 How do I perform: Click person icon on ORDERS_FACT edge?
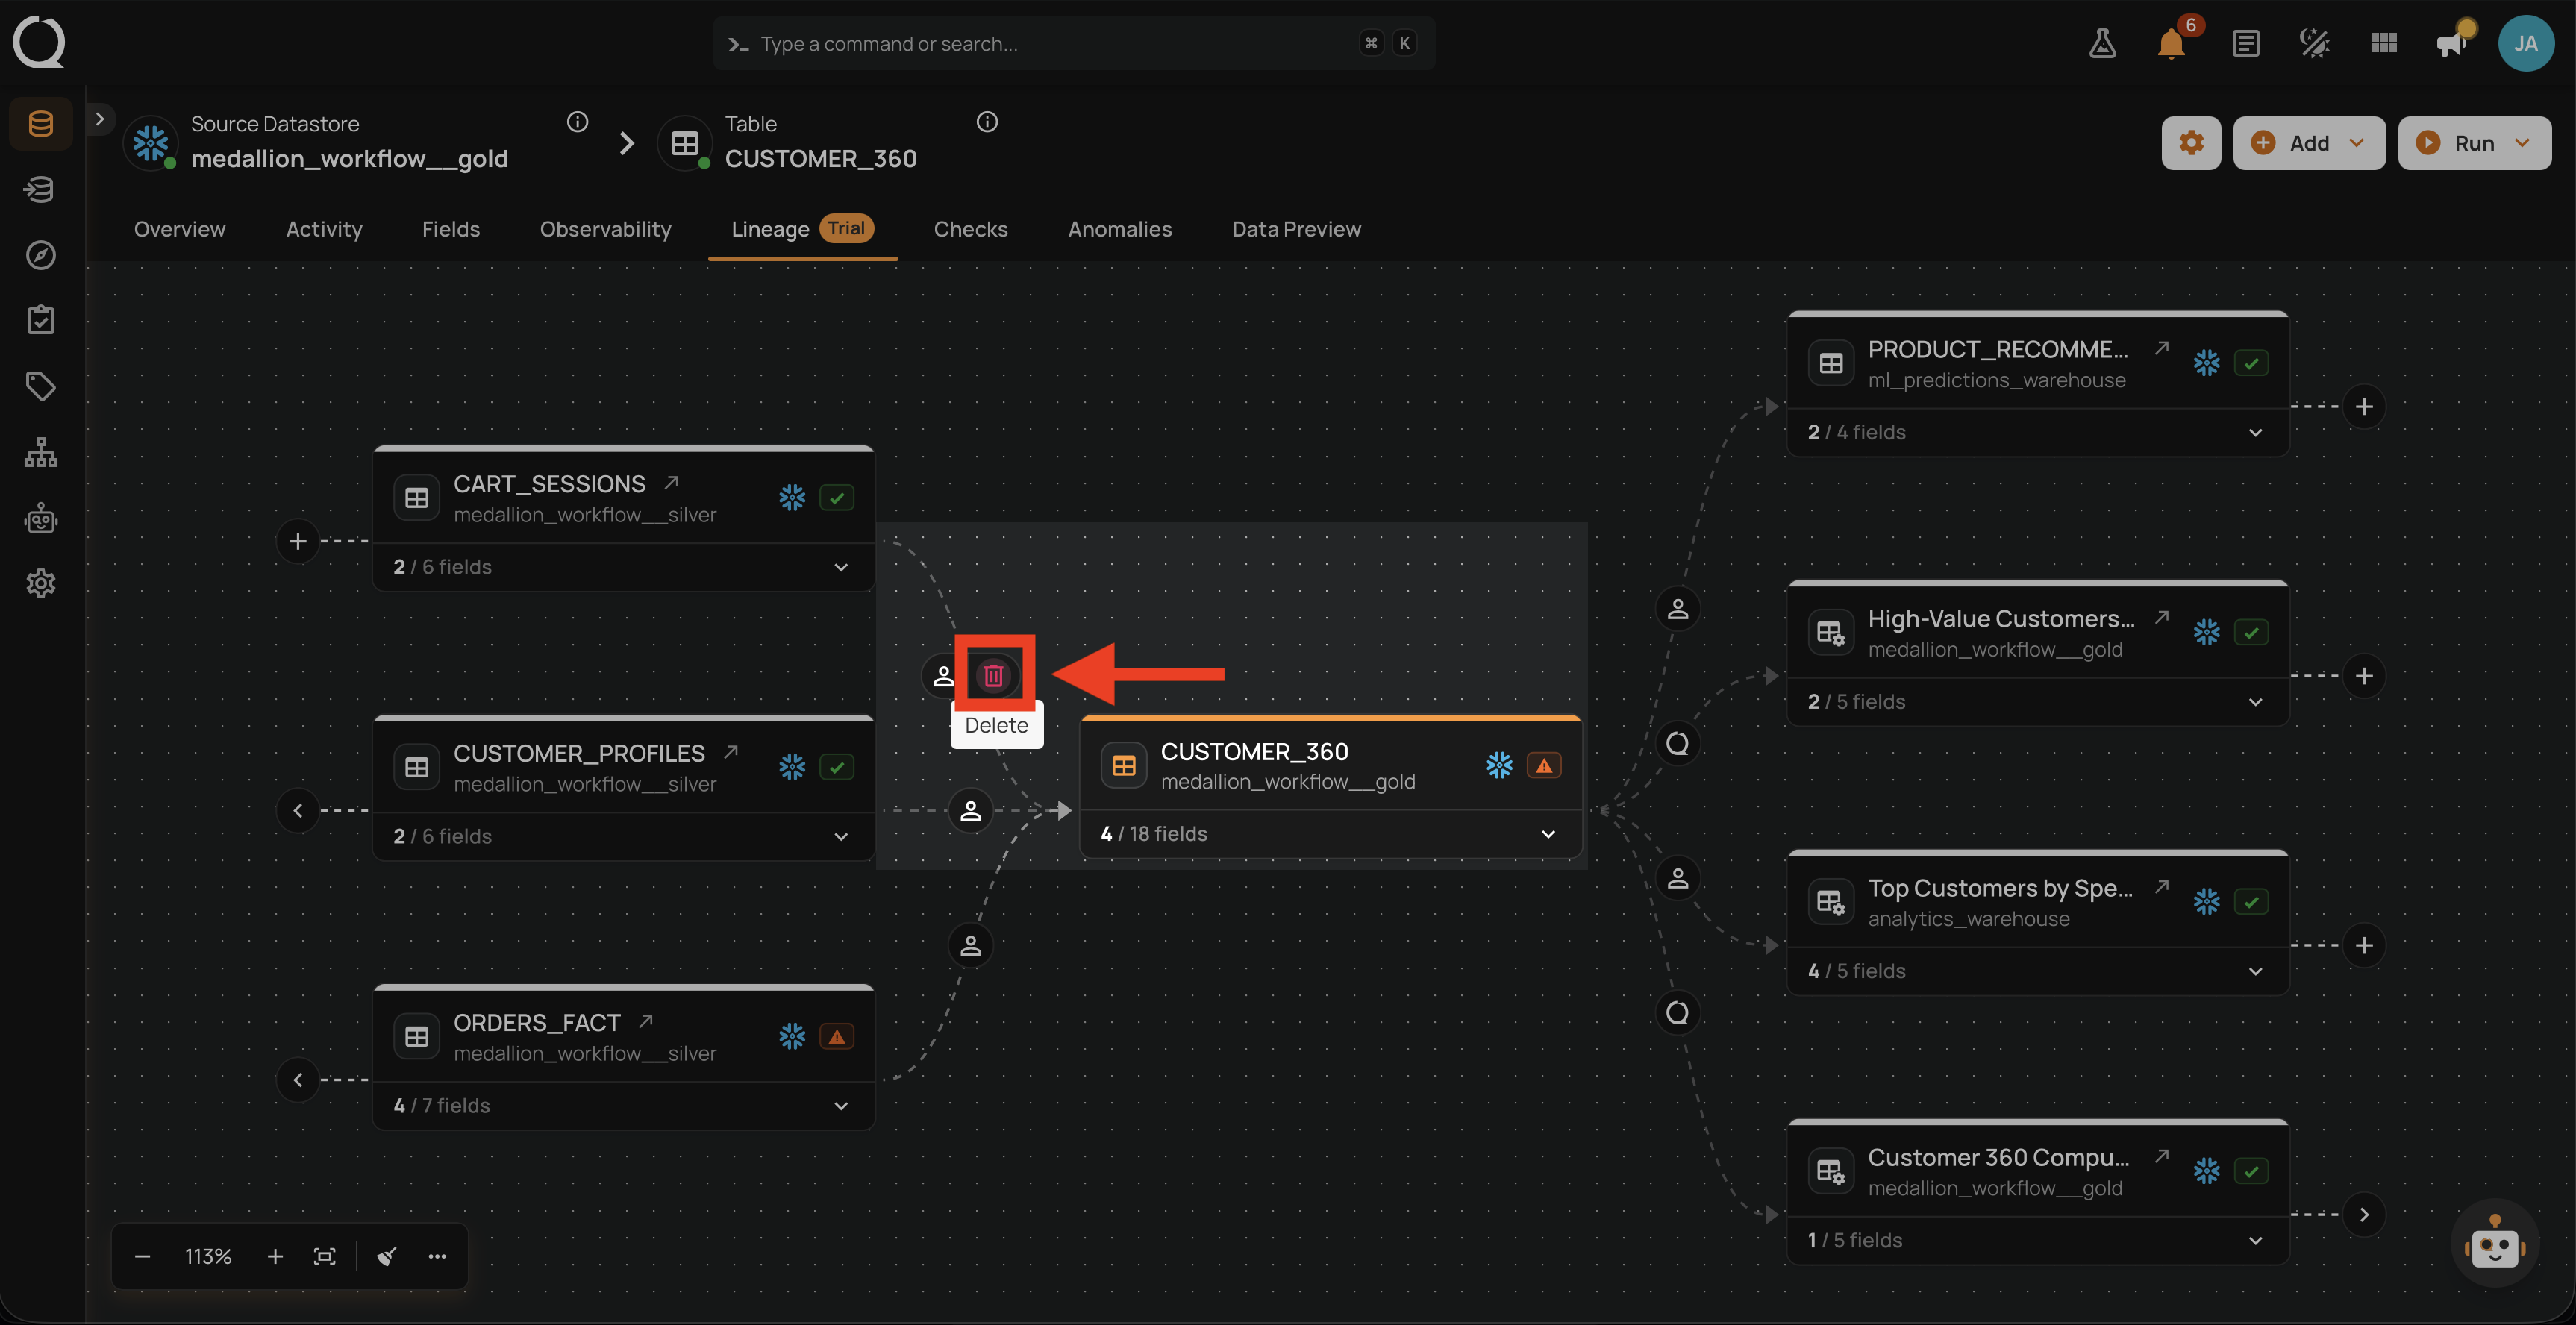(970, 945)
